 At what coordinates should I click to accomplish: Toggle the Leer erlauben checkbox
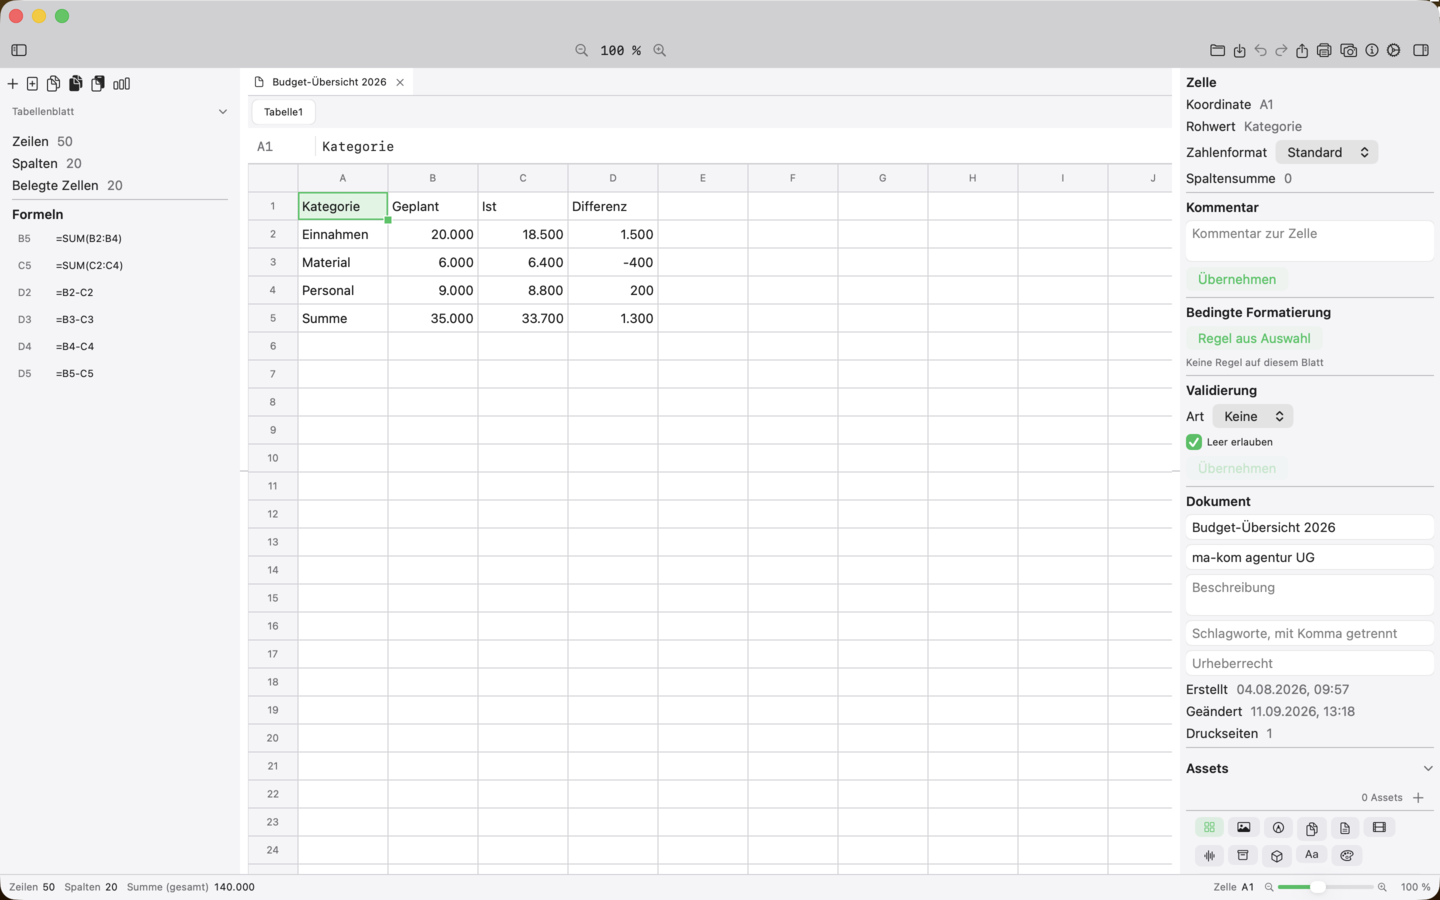pos(1194,442)
